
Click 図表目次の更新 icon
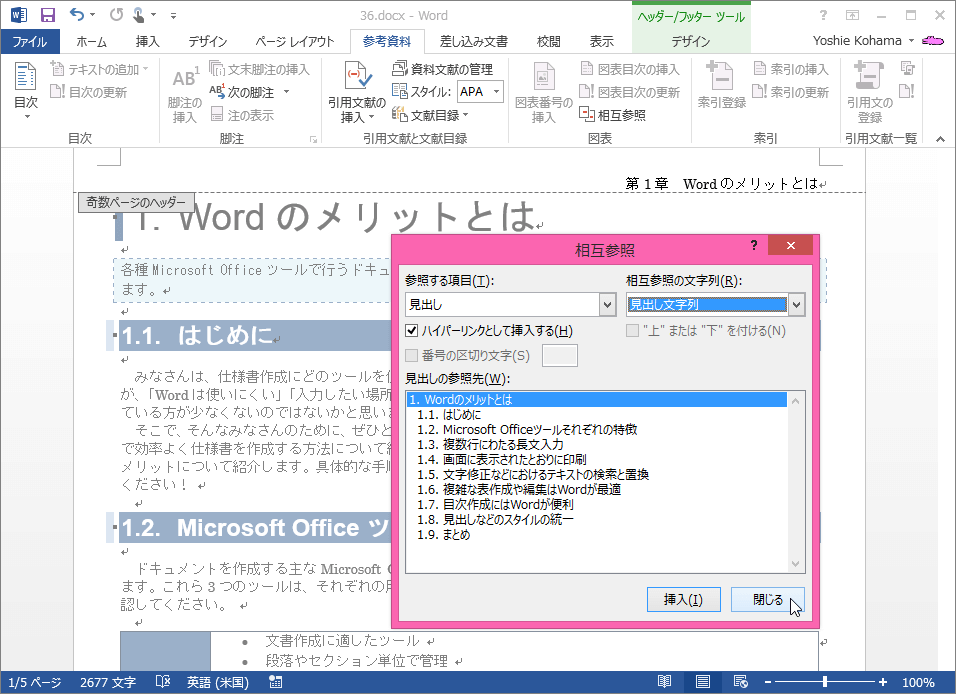tap(630, 92)
